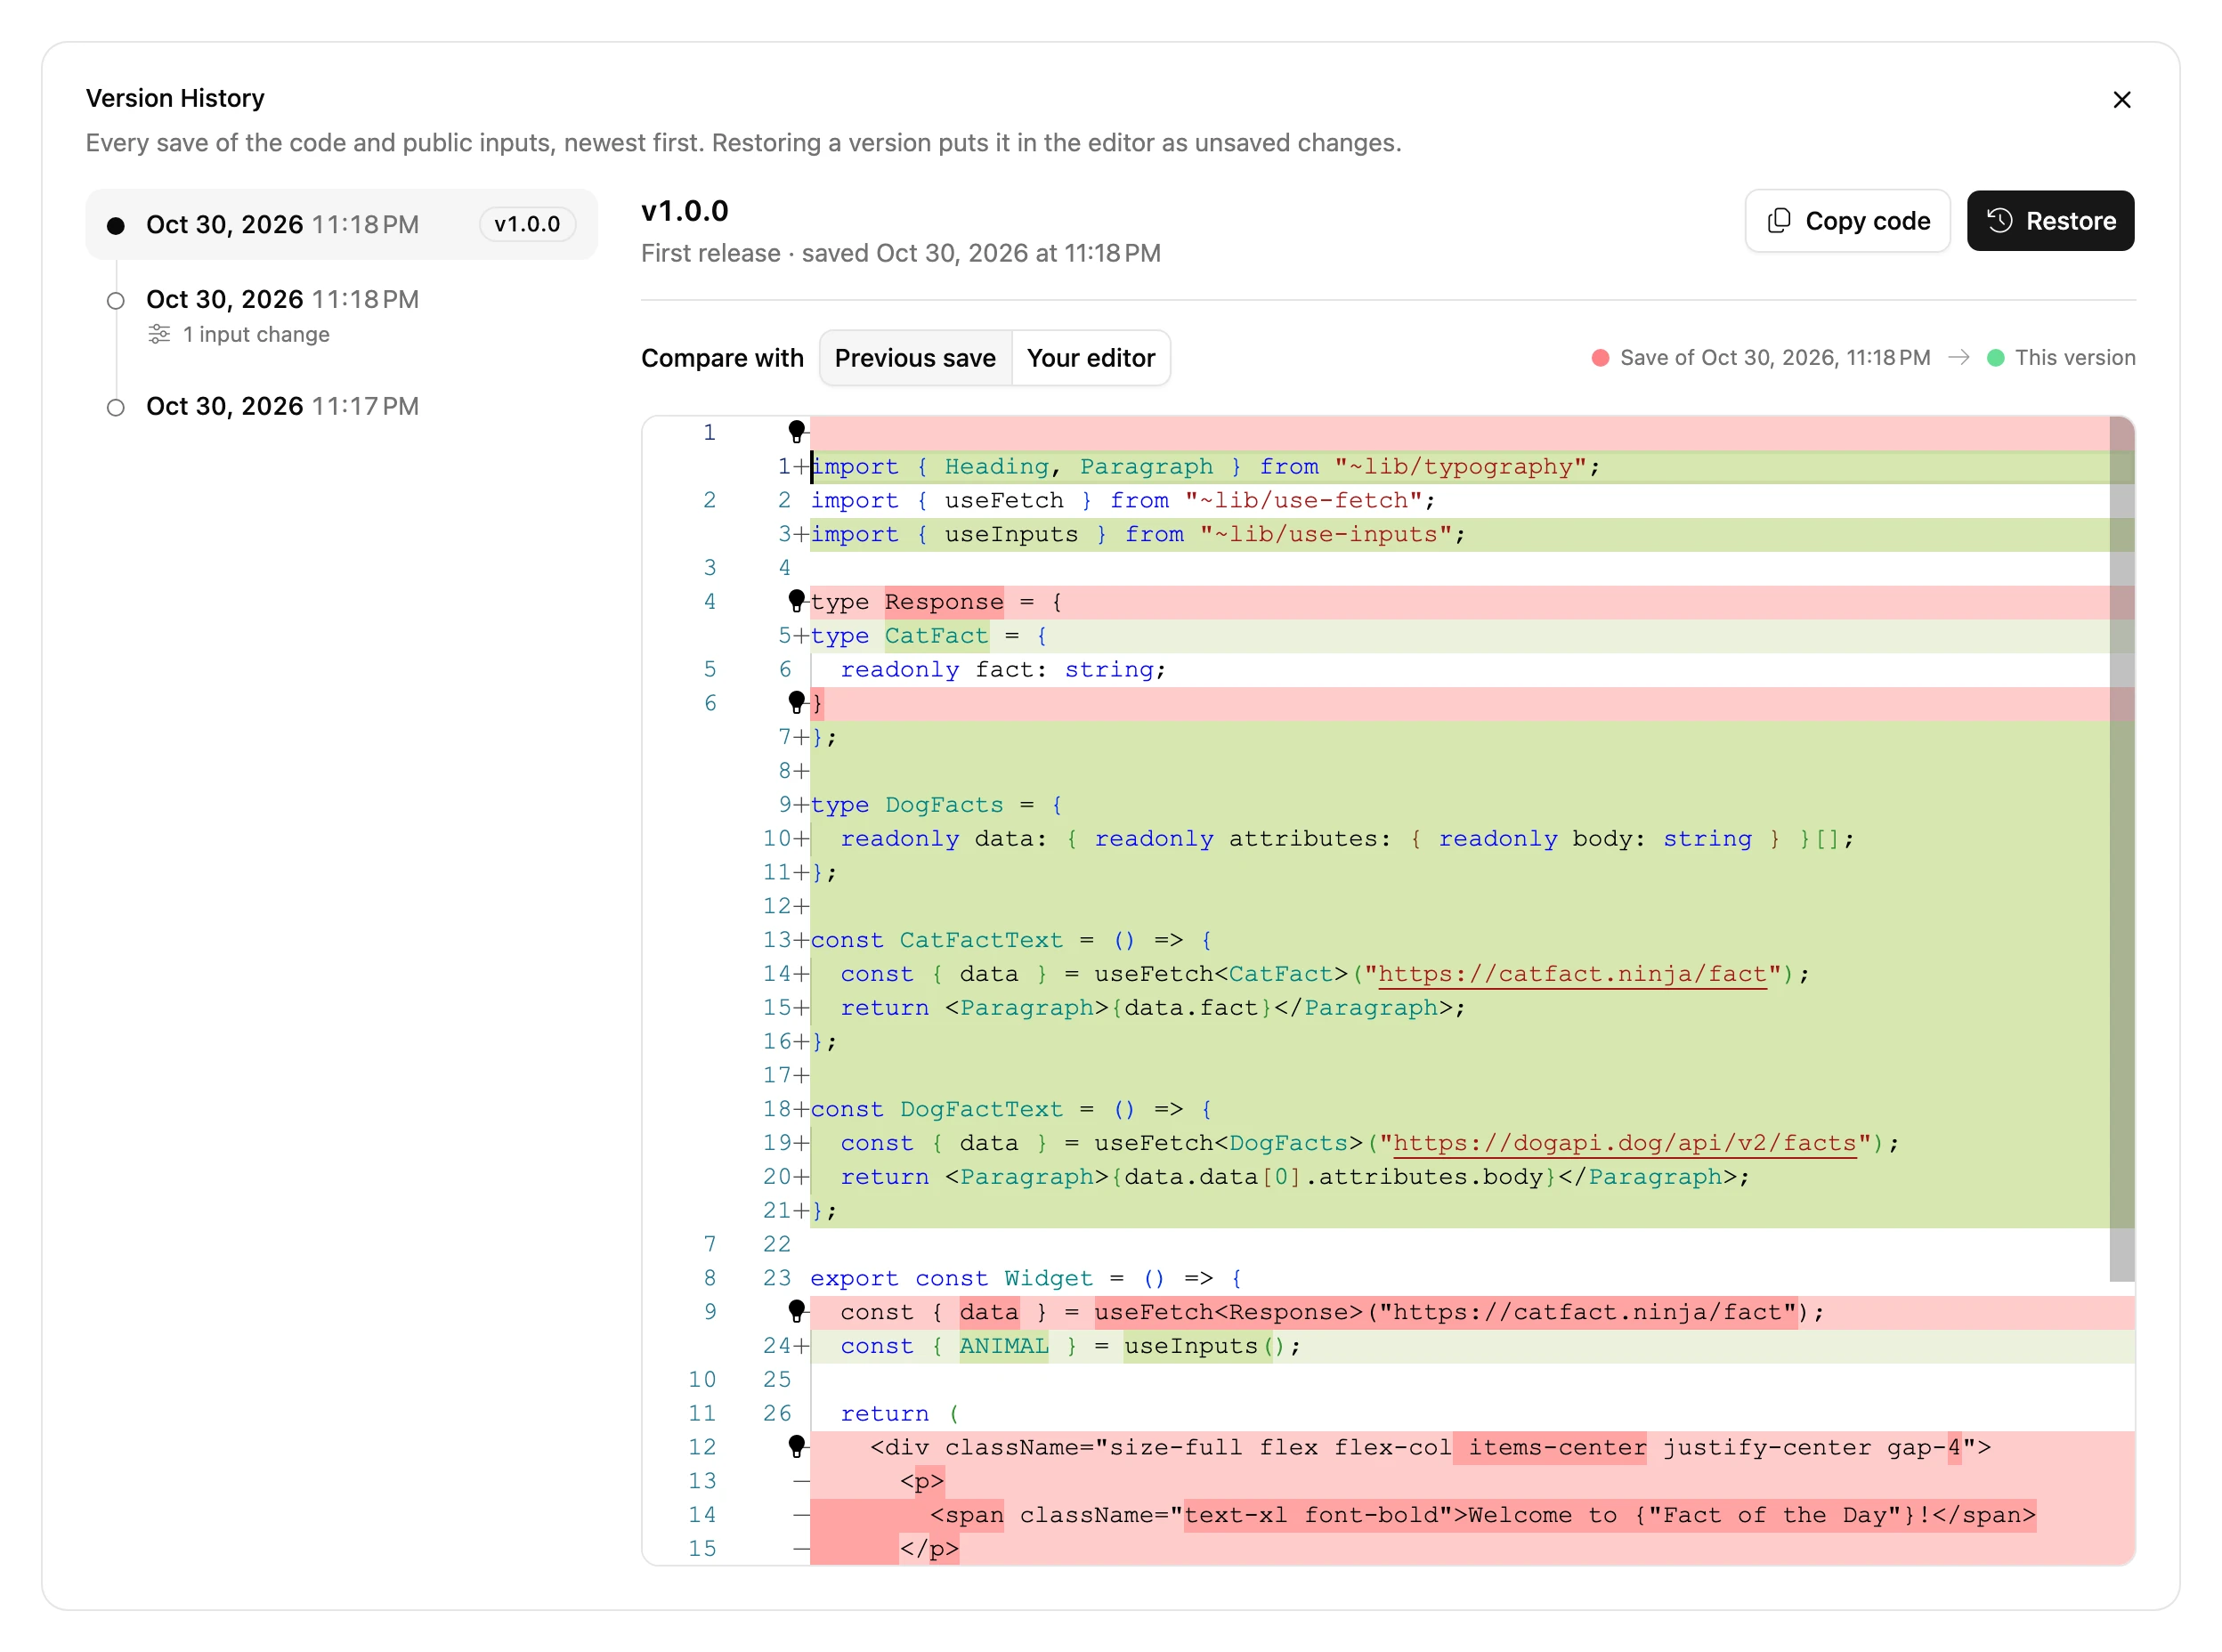Click the filled dot marker for v1.0.0 save
The width and height of the screenshot is (2222, 1652).
[116, 225]
